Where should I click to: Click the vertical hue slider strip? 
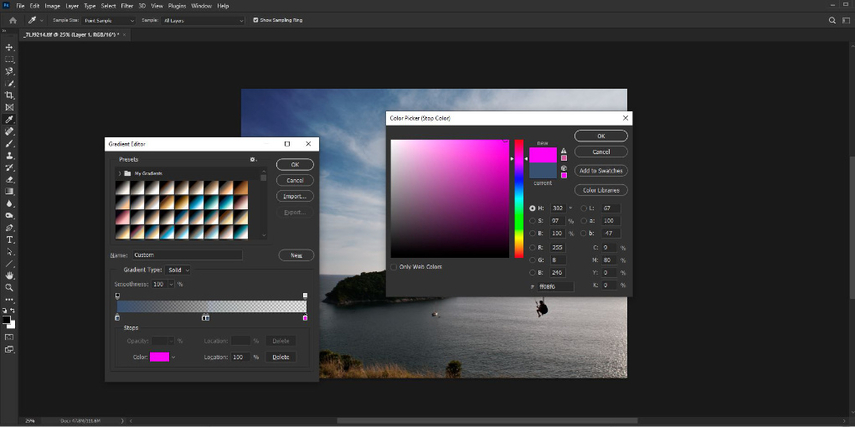(519, 199)
